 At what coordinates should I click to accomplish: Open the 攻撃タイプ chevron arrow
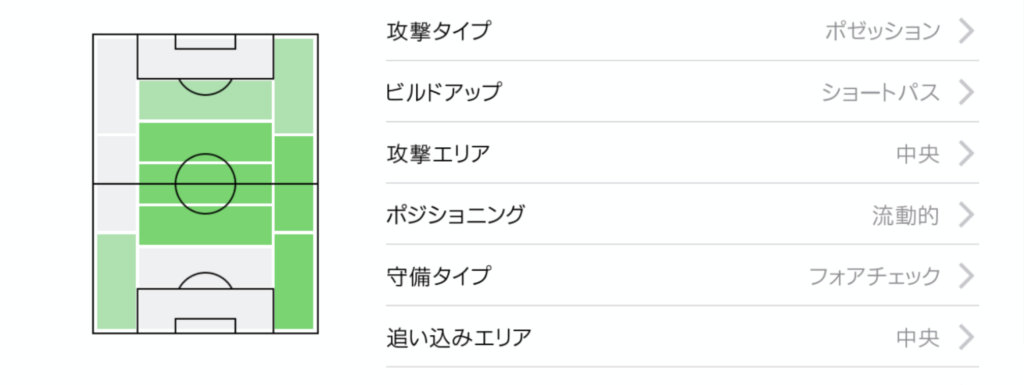pyautogui.click(x=967, y=31)
